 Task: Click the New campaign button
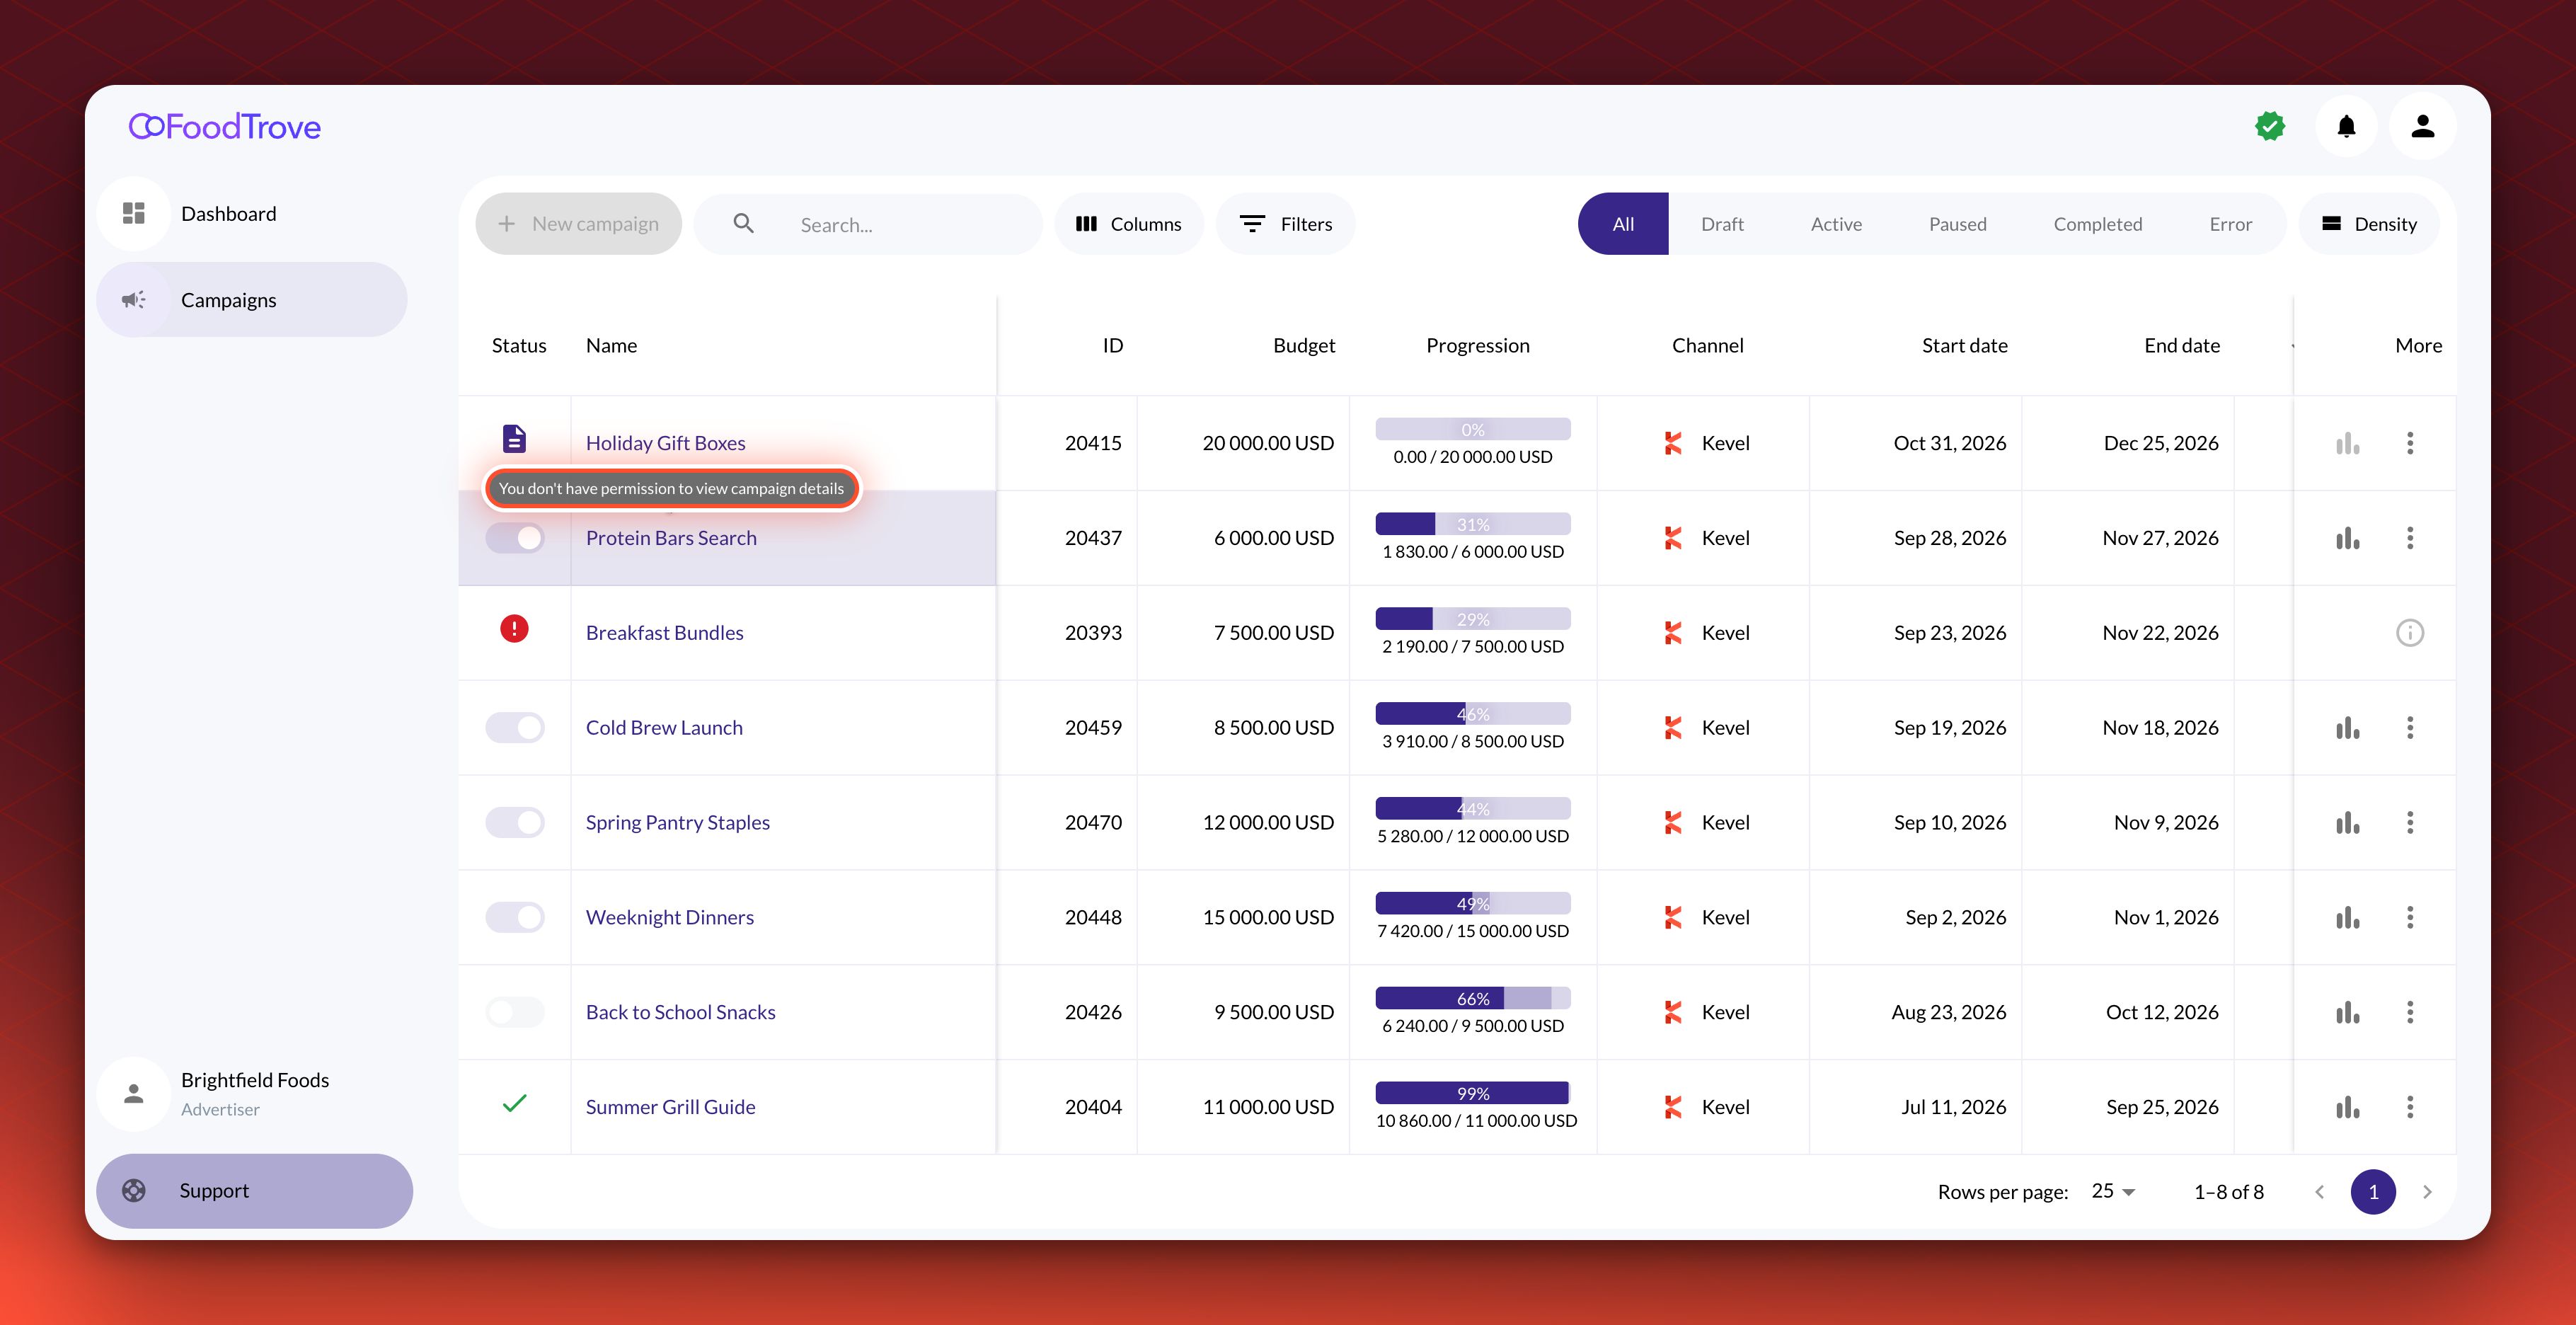[x=578, y=224]
